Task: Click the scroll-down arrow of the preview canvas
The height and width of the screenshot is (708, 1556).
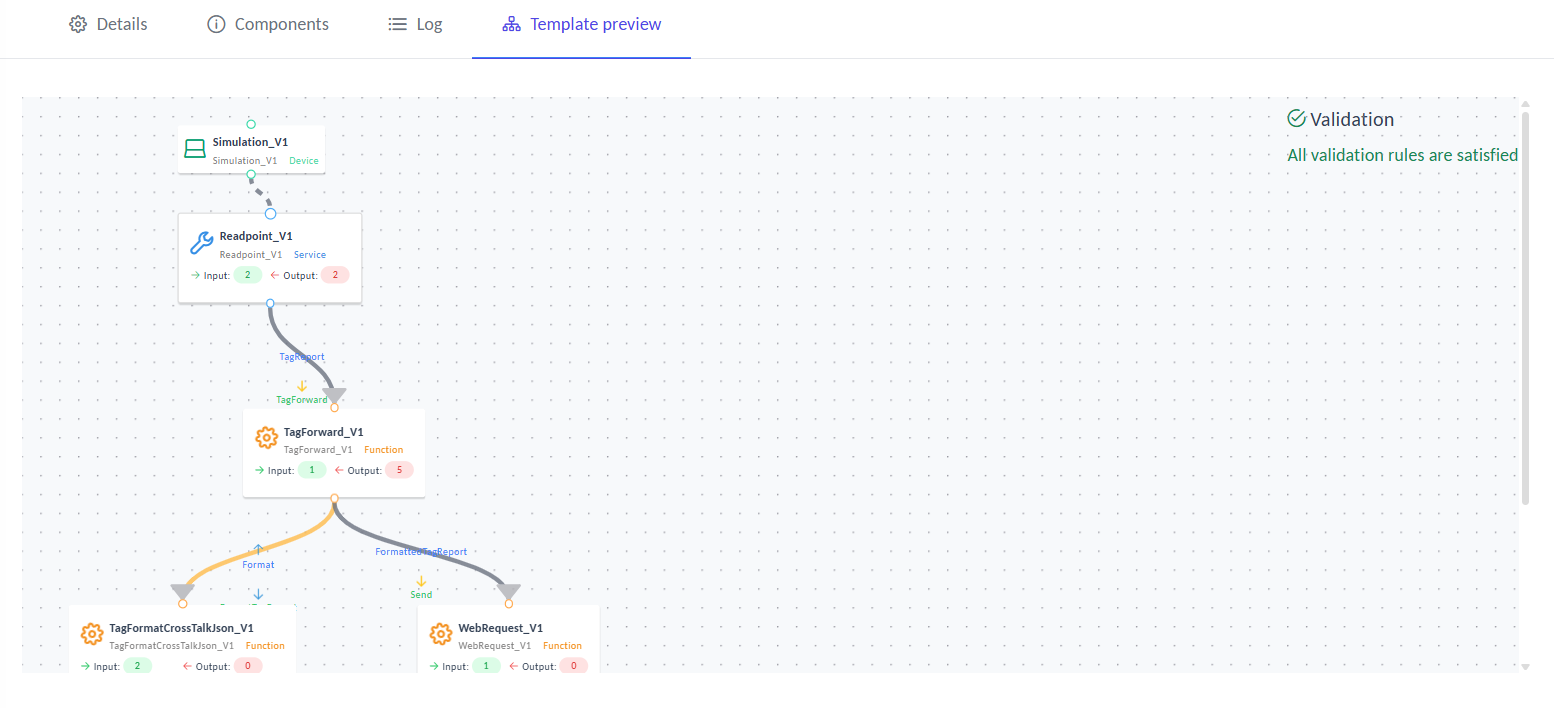Action: coord(1525,667)
